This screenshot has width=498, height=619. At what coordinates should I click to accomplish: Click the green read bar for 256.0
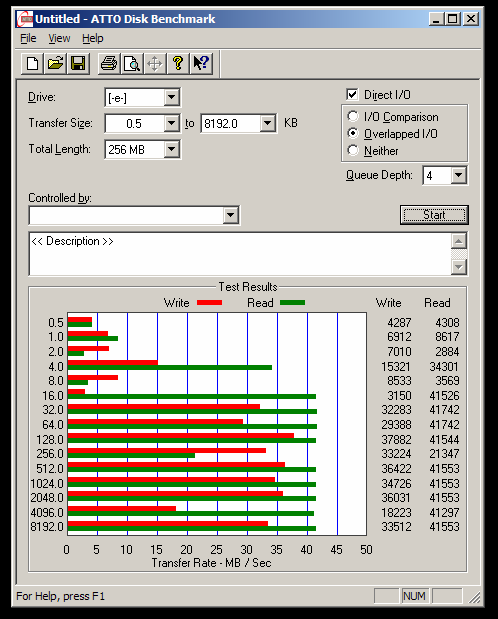tap(132, 455)
